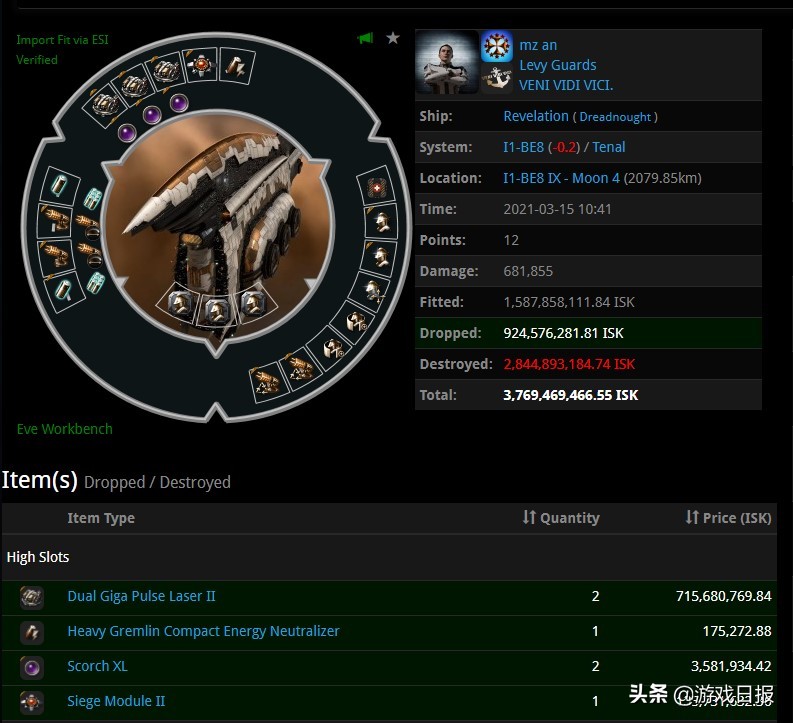Click the Revelation ship render in the wheel
Screen dimensions: 793x723
pyautogui.click(x=217, y=228)
